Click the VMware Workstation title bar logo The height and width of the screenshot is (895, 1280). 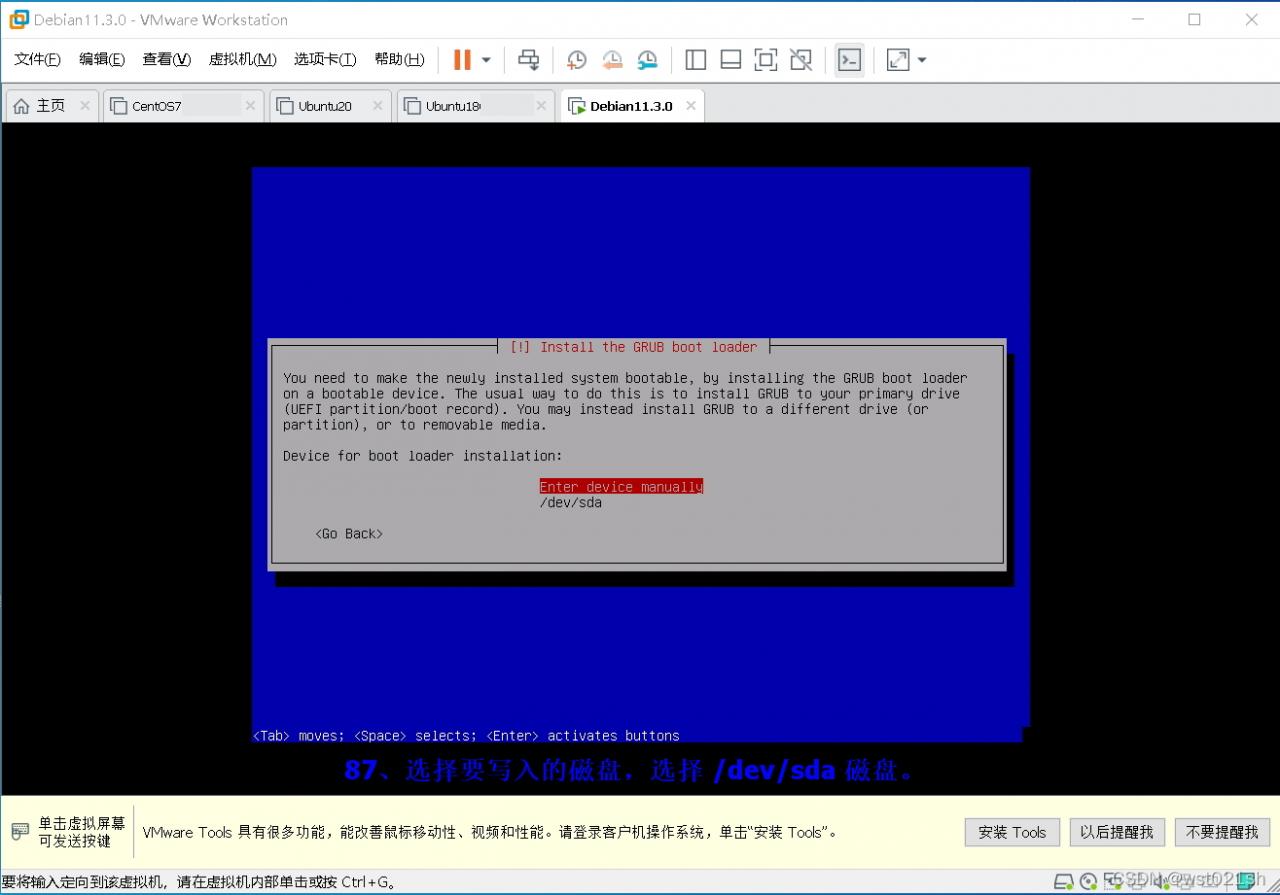(18, 19)
